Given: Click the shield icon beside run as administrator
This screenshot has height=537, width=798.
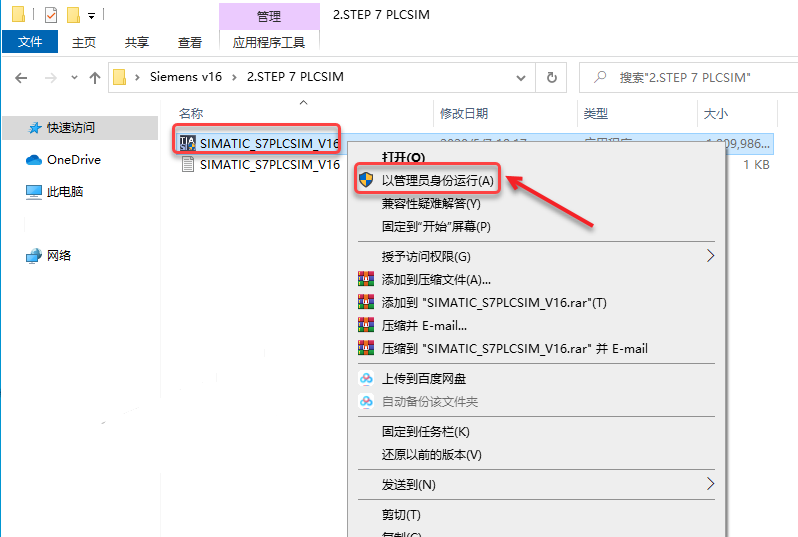Looking at the screenshot, I should point(366,180).
